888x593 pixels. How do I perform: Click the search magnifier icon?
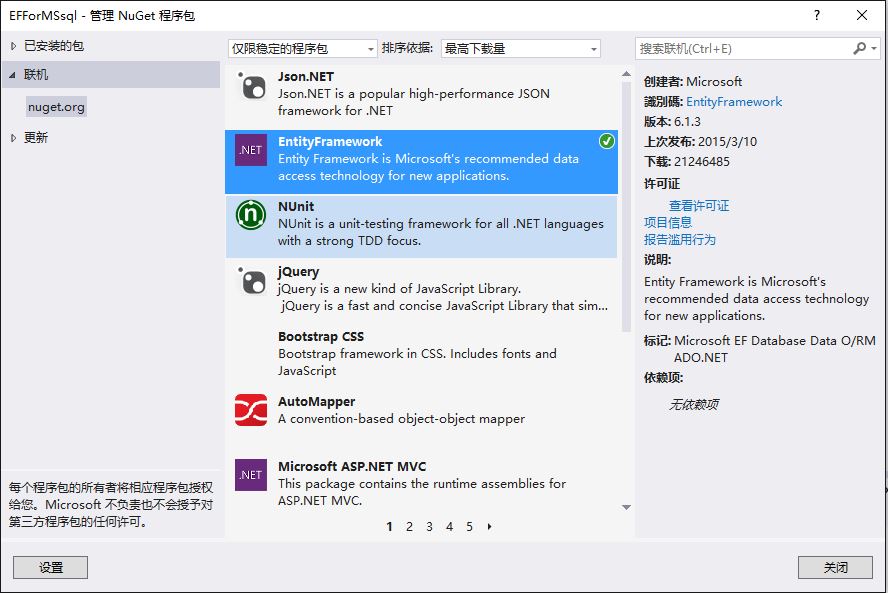pyautogui.click(x=859, y=49)
